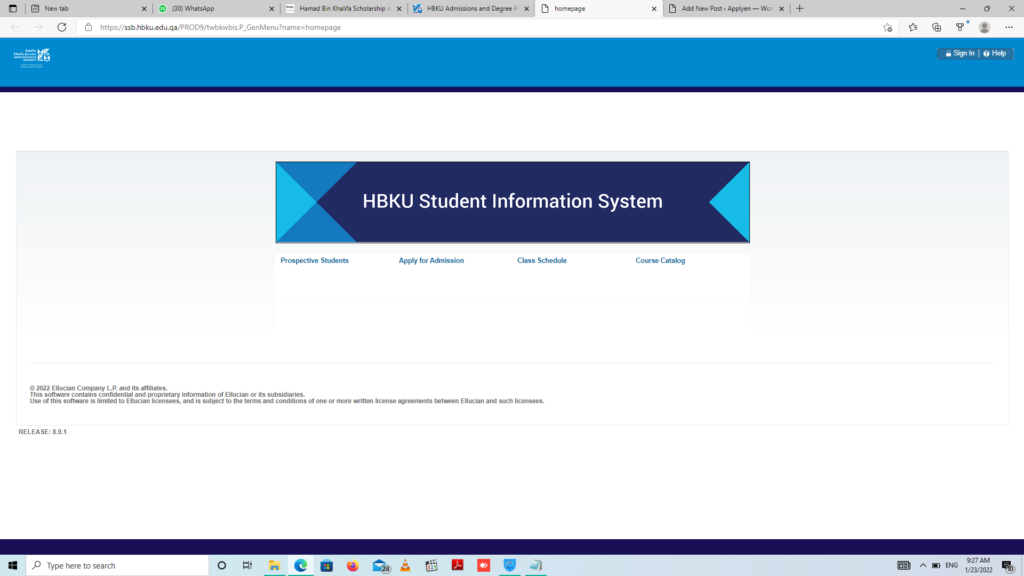Close the WhatsApp tab

tap(272, 8)
